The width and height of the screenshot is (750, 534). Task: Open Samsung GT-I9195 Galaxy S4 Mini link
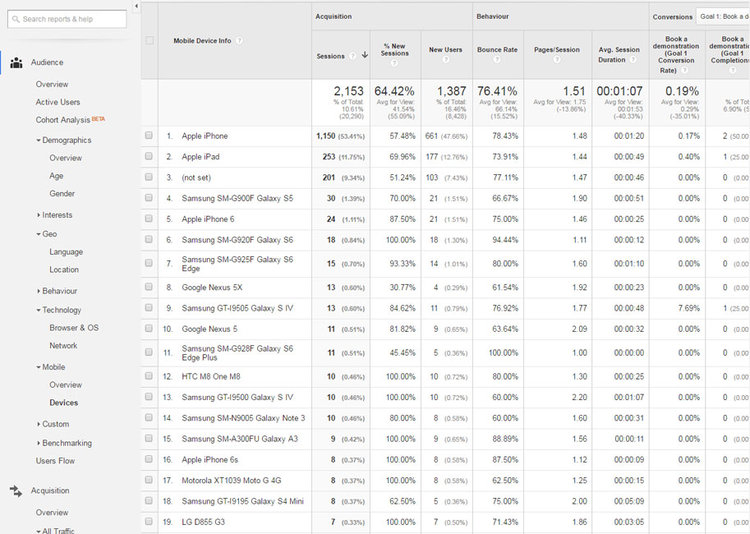[x=243, y=501]
